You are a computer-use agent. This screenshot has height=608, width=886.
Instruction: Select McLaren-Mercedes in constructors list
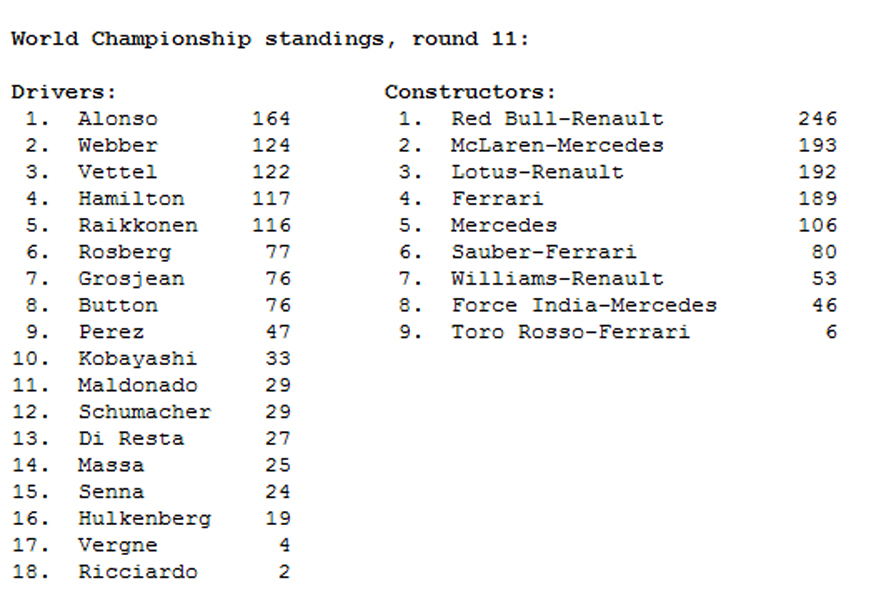click(x=557, y=145)
